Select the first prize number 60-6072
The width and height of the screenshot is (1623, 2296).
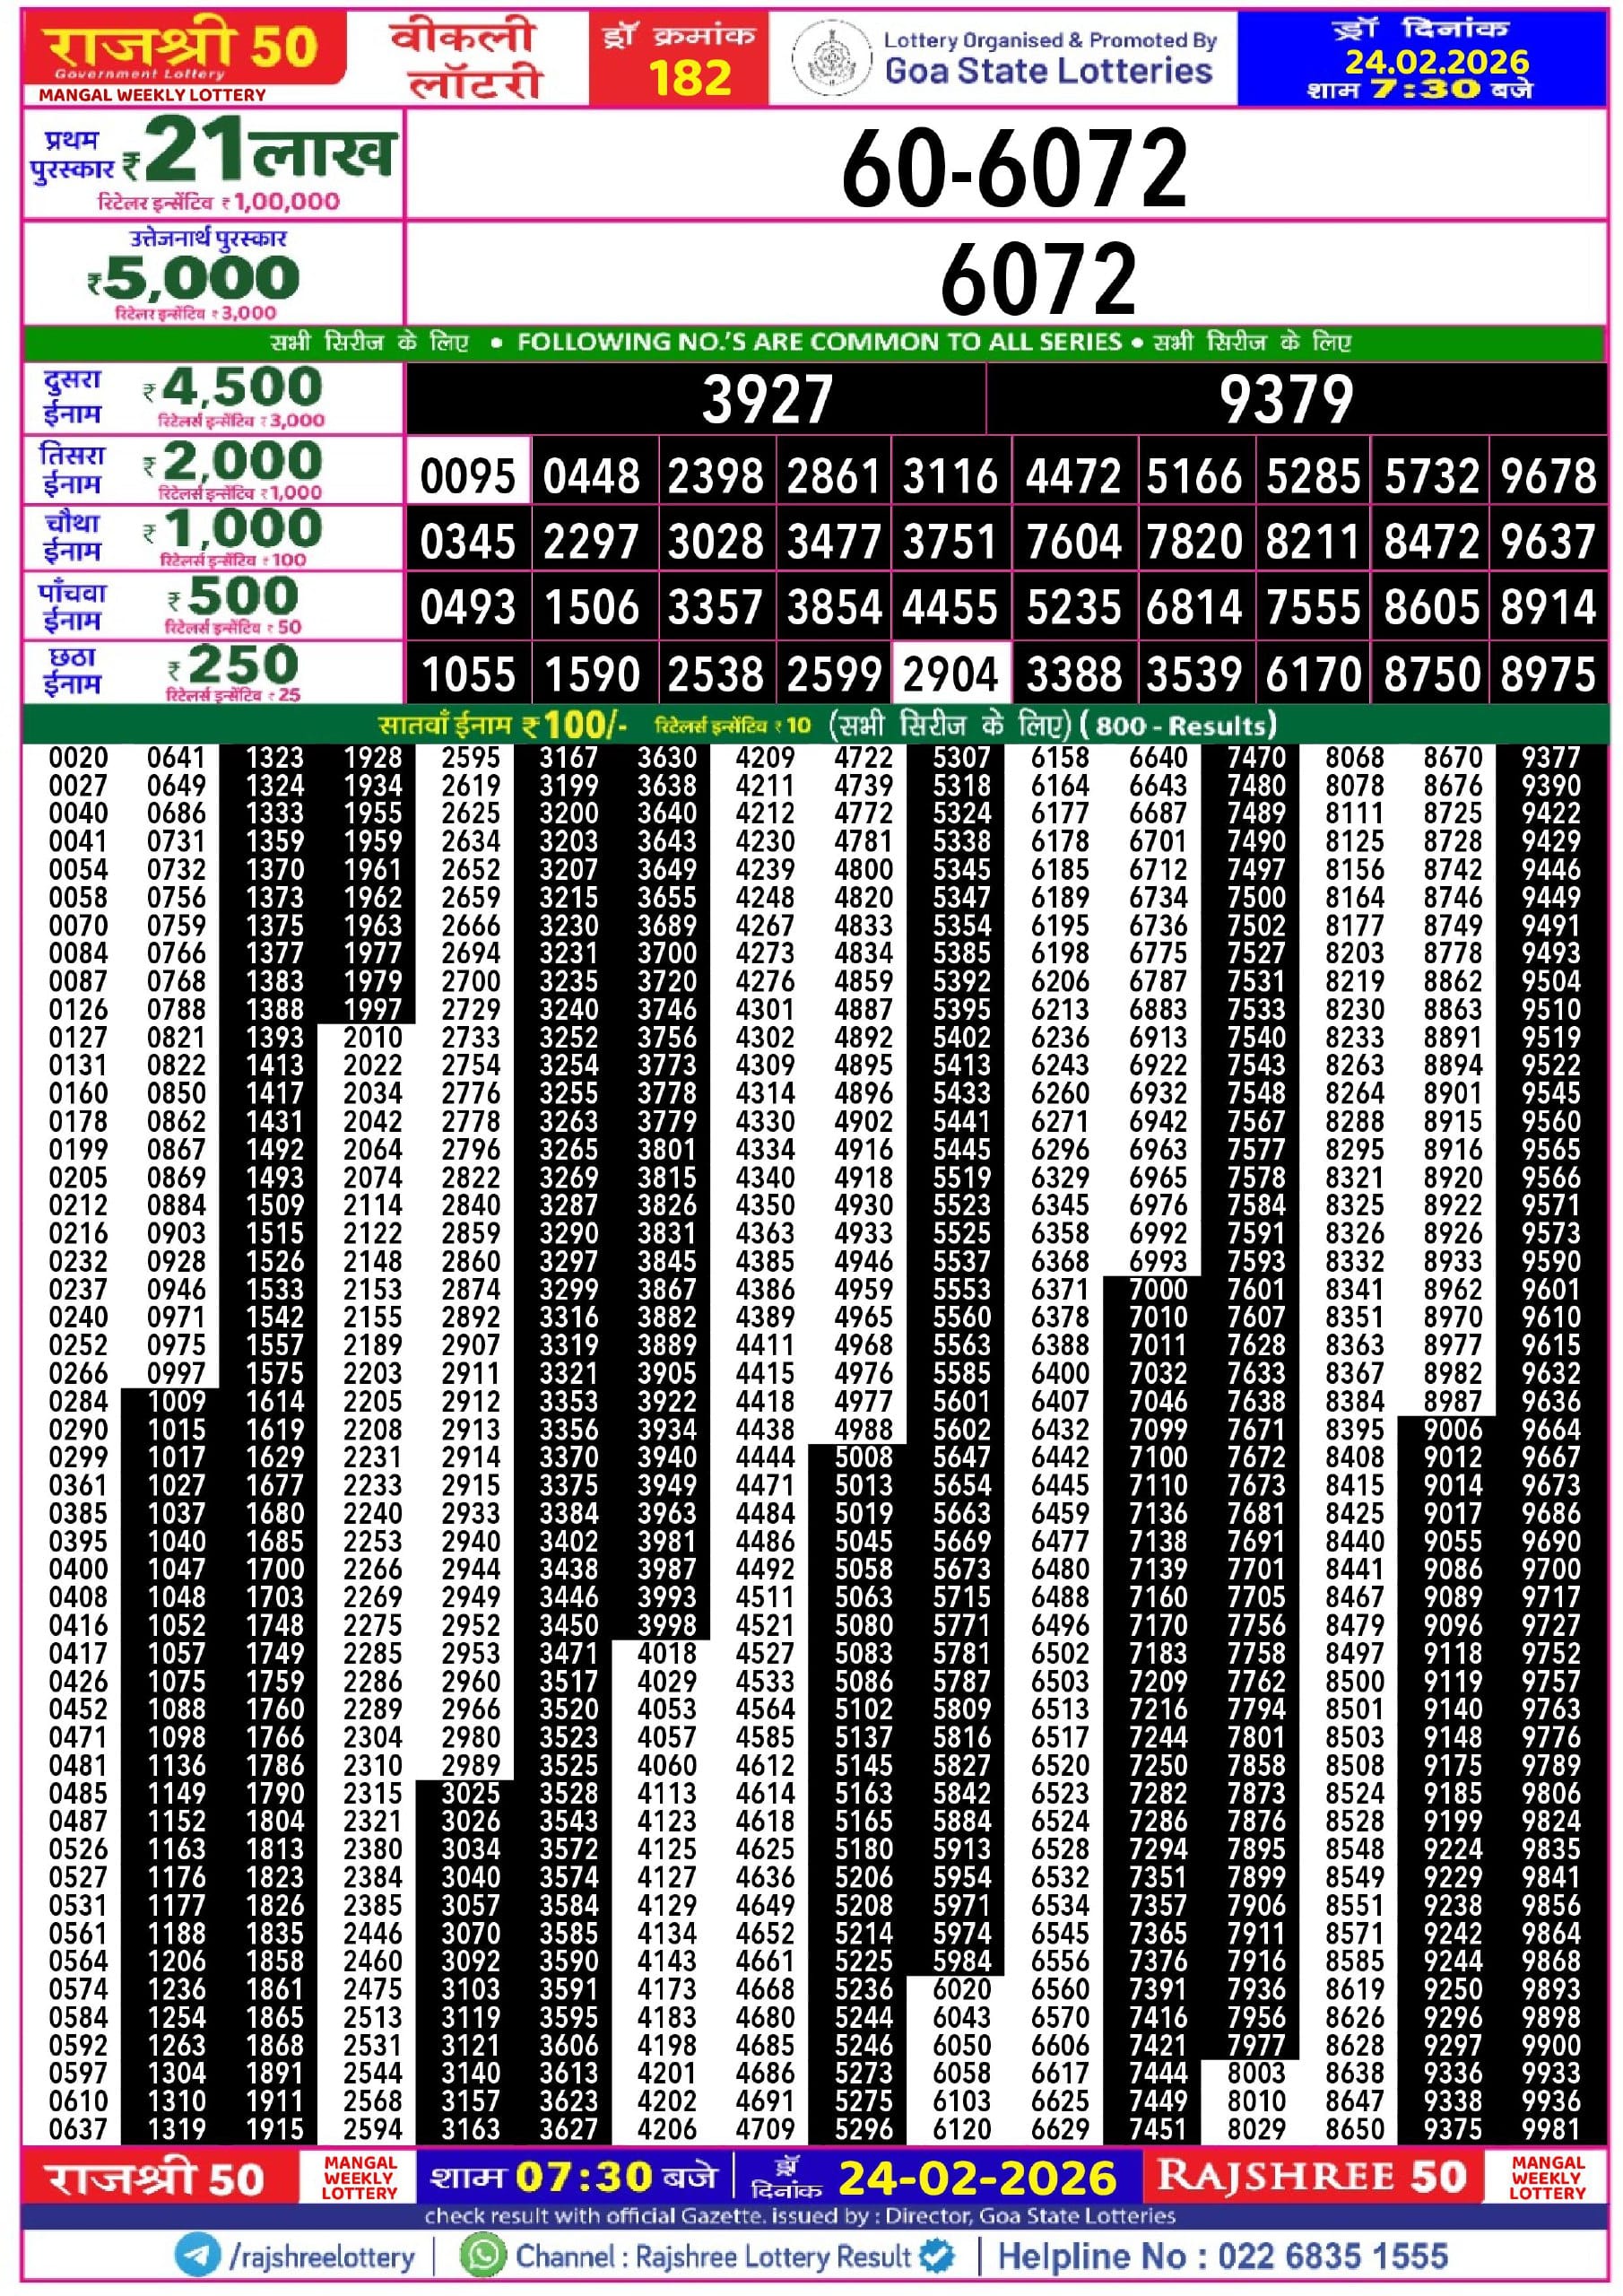(x=1013, y=168)
